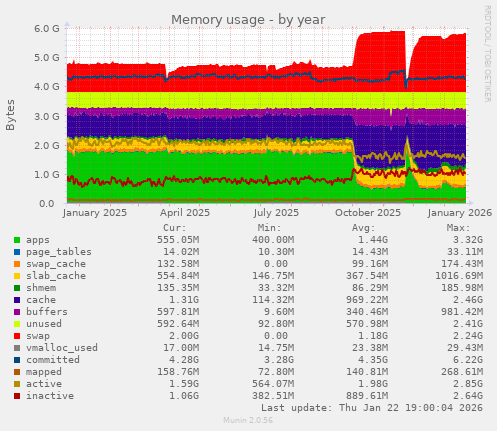
Task: Click the unused current value 592.64M
Action: pyautogui.click(x=178, y=324)
